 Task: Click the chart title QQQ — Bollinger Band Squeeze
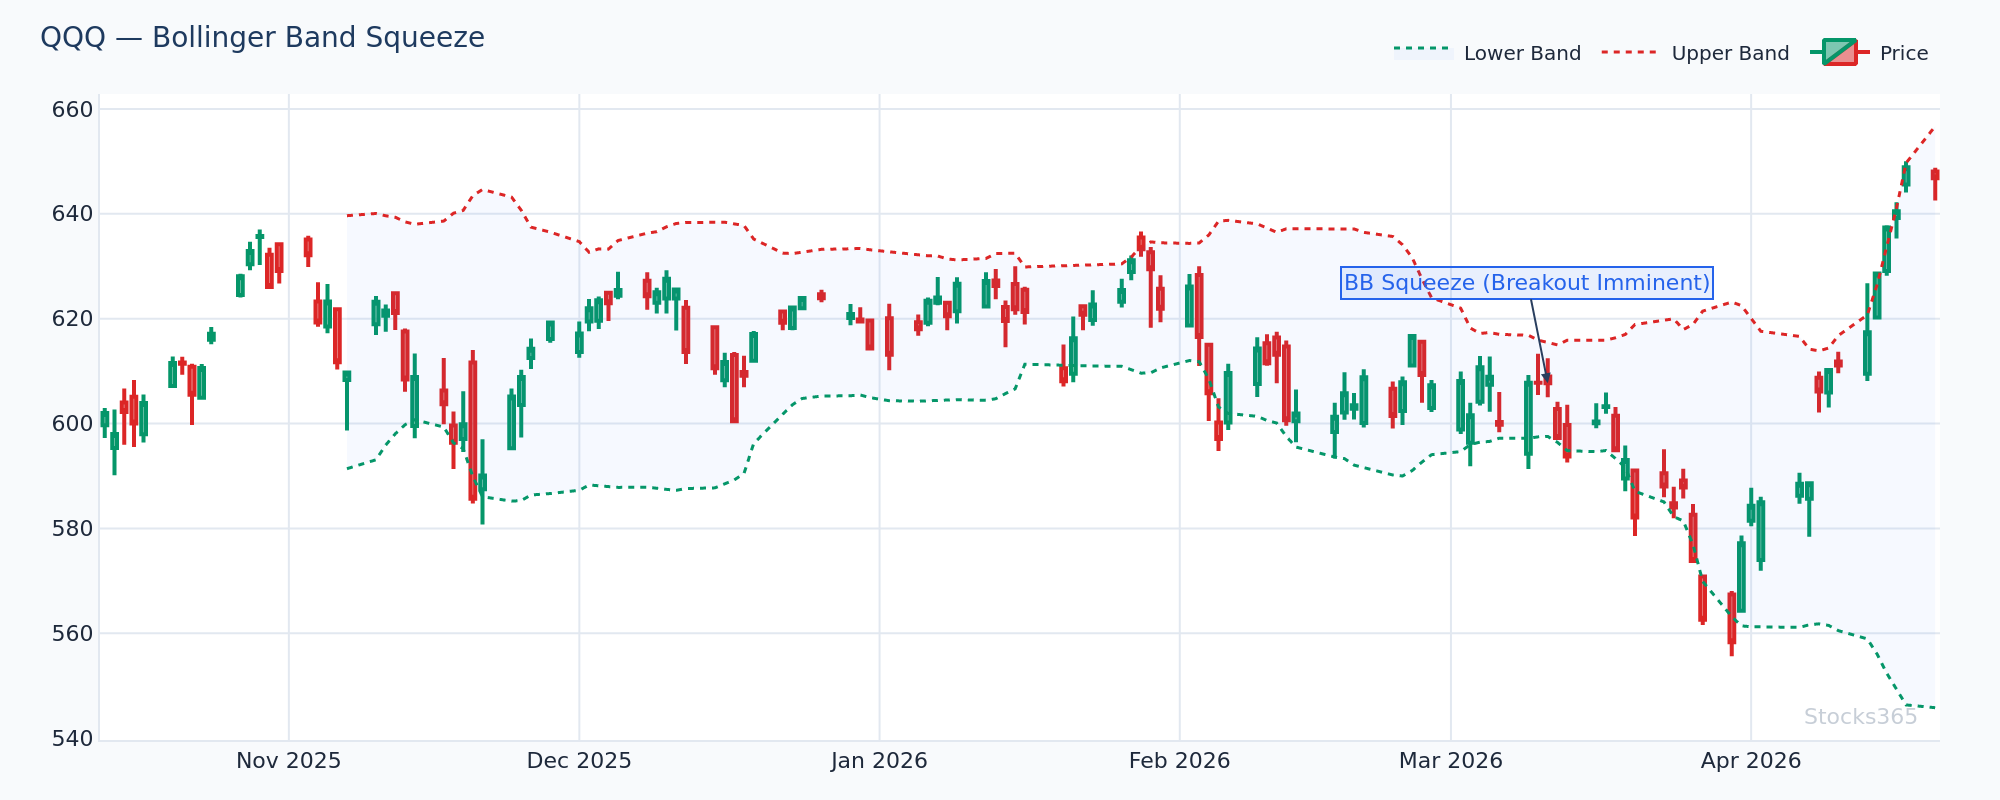(262, 38)
